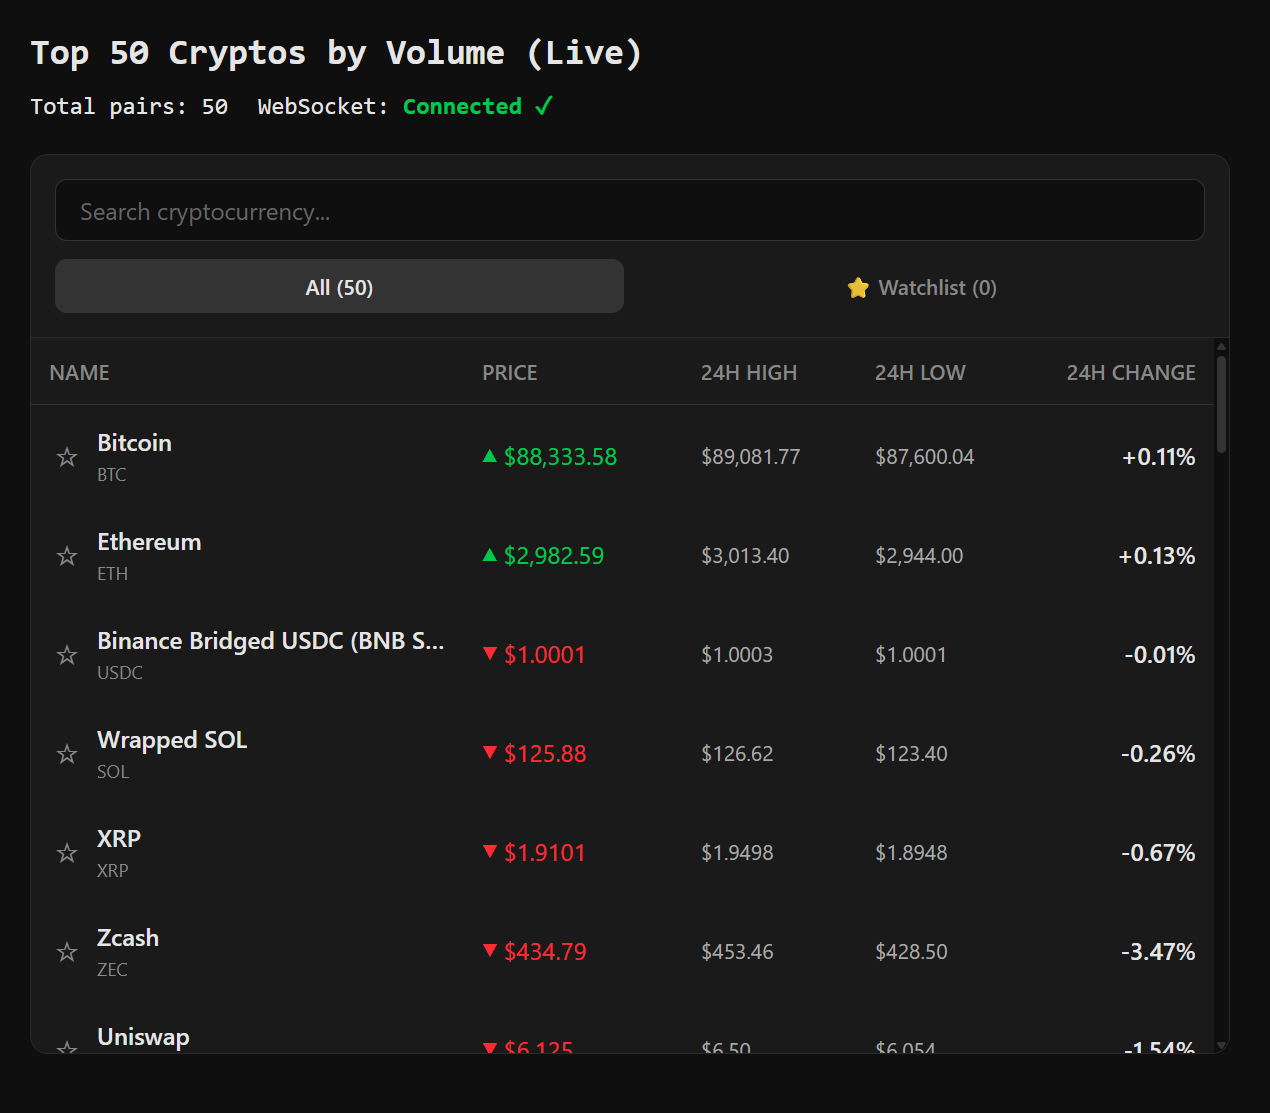Click the star icon beside Wrapped SOL

coord(66,754)
